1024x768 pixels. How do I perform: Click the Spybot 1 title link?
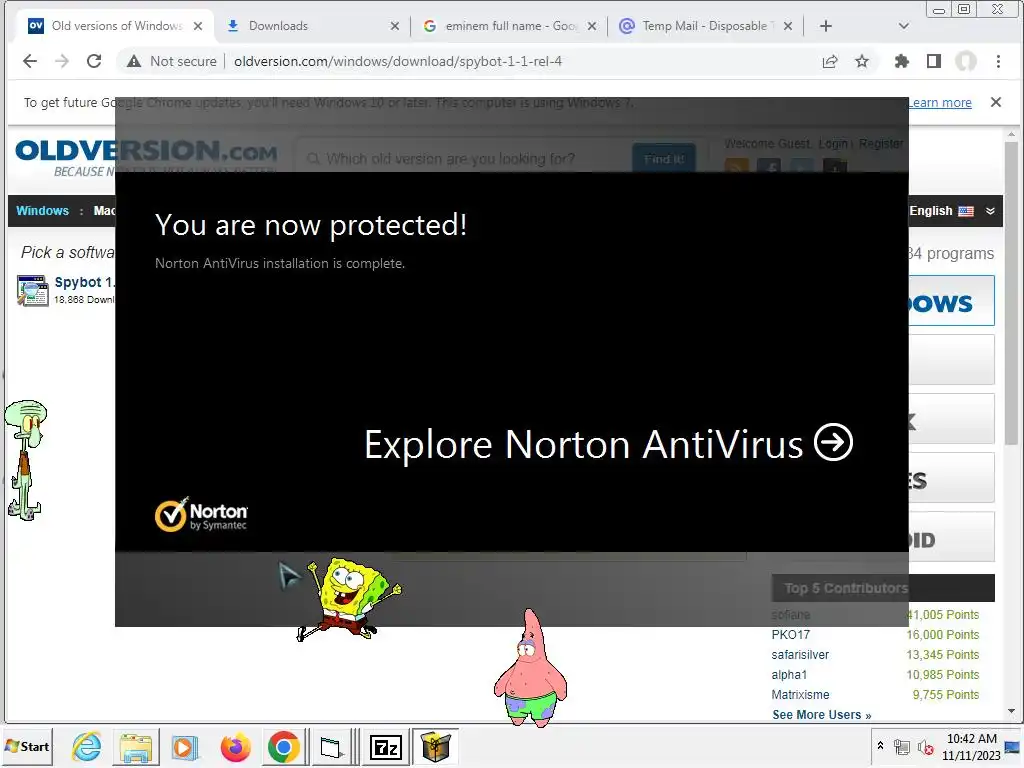click(84, 282)
